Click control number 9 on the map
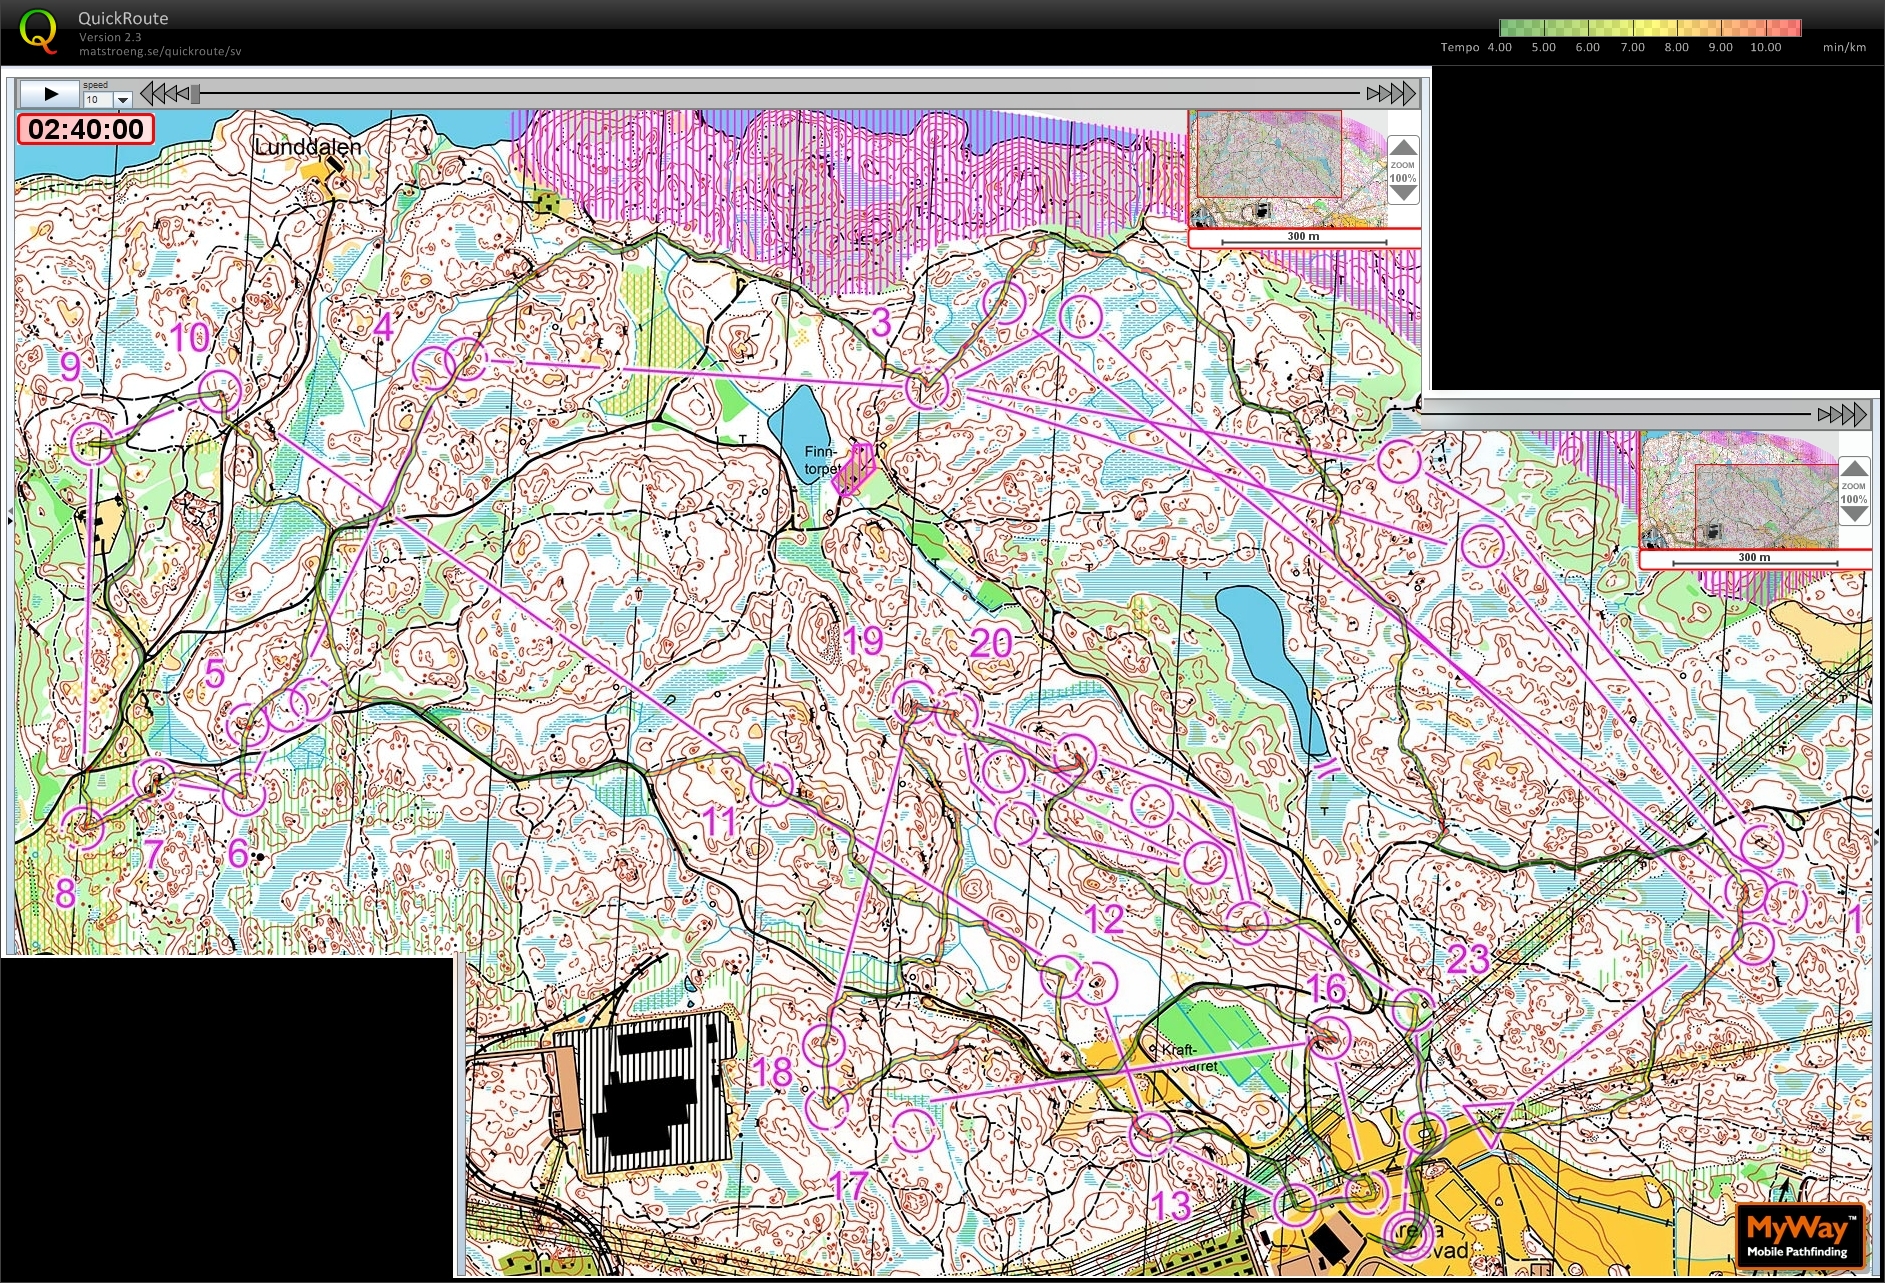The width and height of the screenshot is (1885, 1283). (70, 365)
